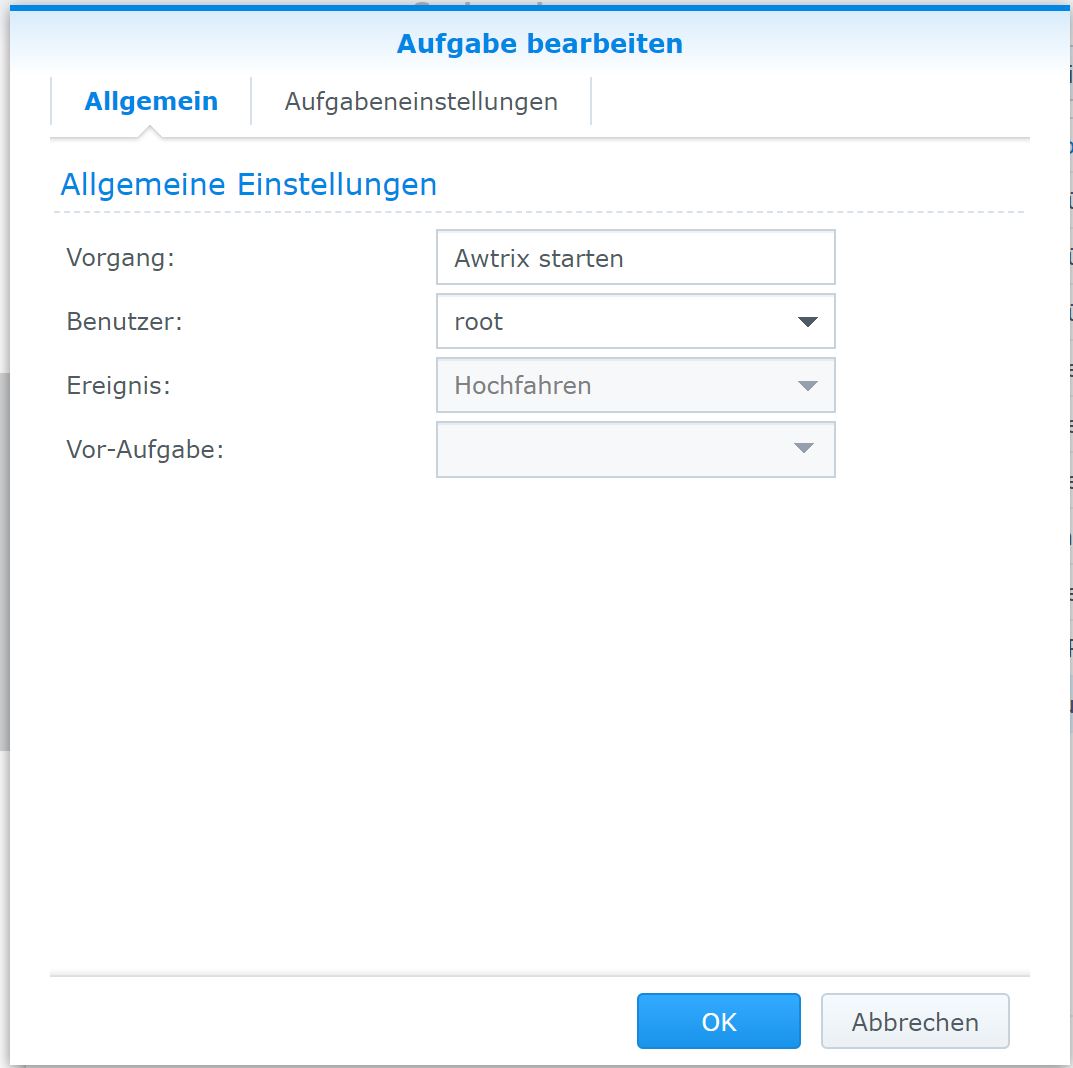Click inside the empty Vor-Aufgabe combo box
This screenshot has height=1068, width=1073.
pos(610,449)
